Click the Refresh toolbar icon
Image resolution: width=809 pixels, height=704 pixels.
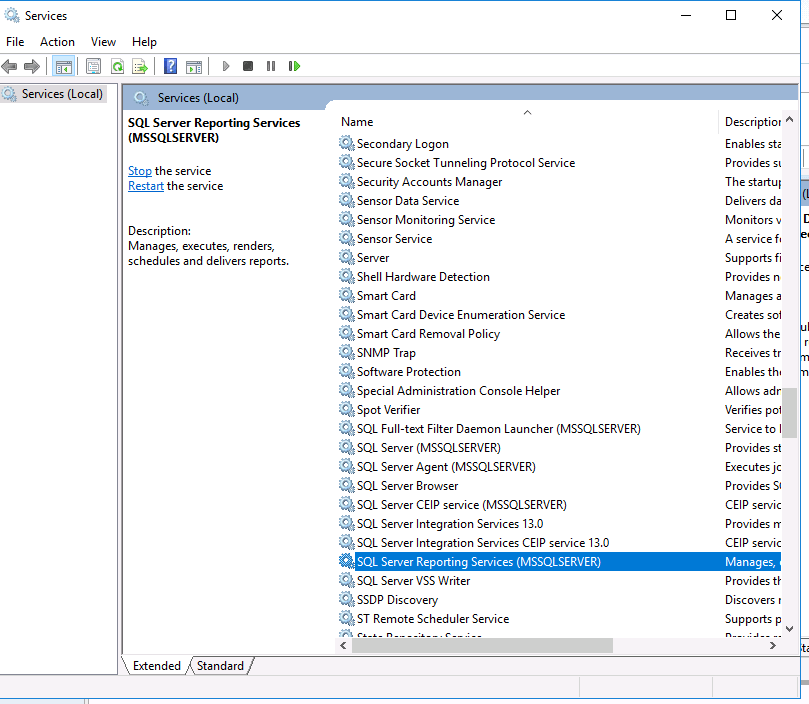pyautogui.click(x=117, y=67)
